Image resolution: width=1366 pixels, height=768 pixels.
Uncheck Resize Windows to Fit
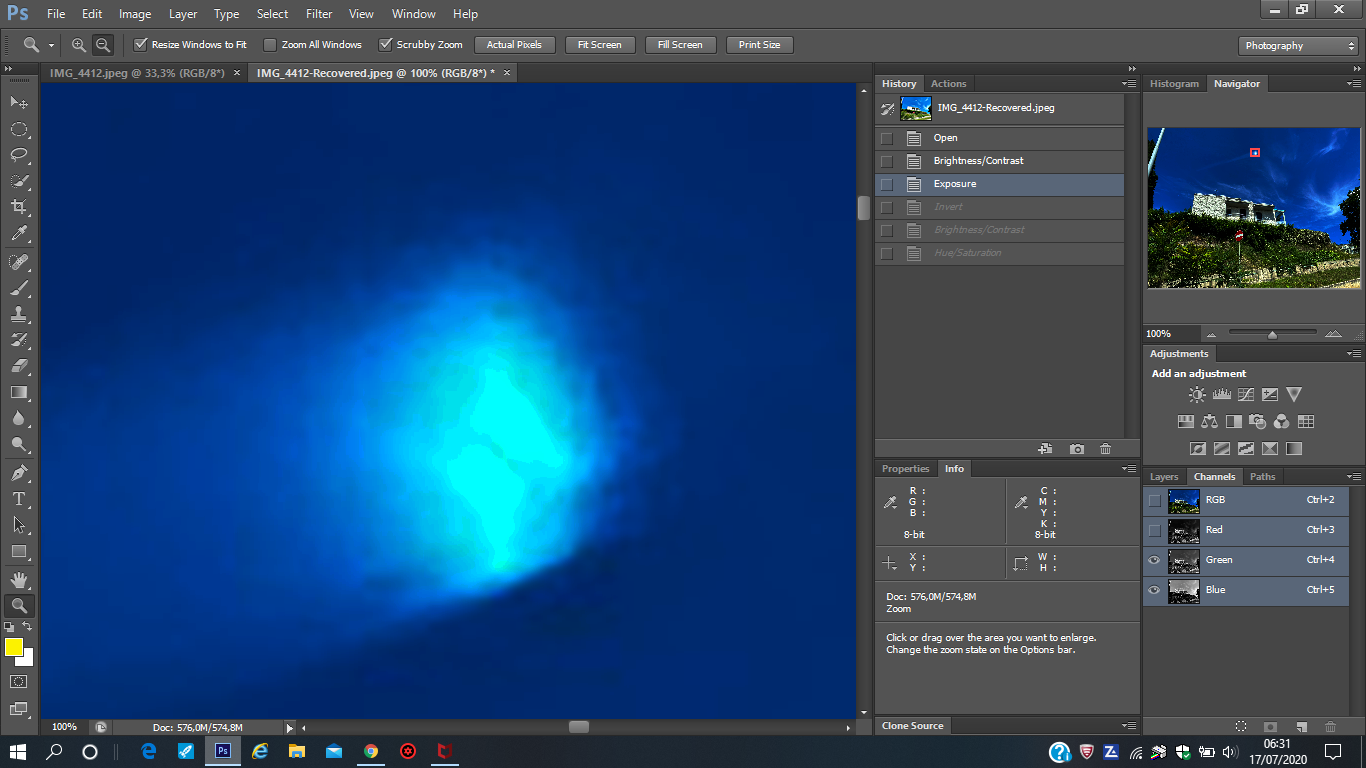click(x=141, y=45)
